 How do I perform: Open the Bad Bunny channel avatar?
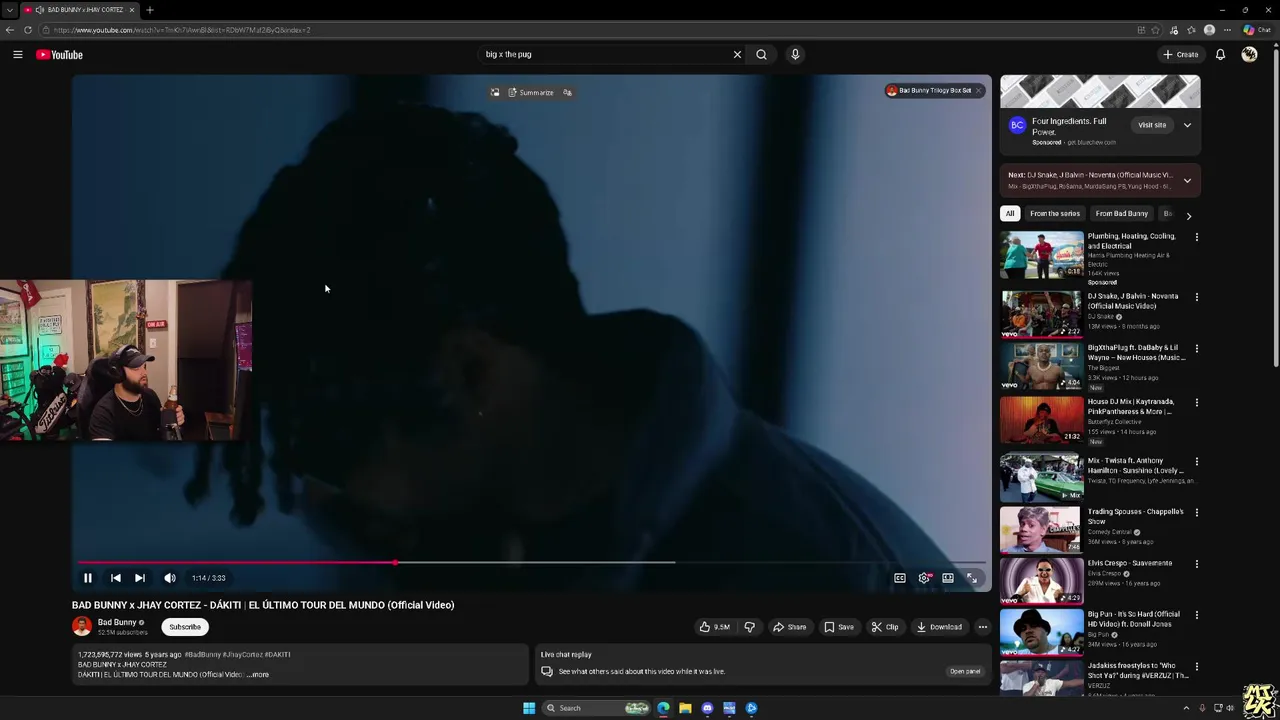pyautogui.click(x=82, y=626)
